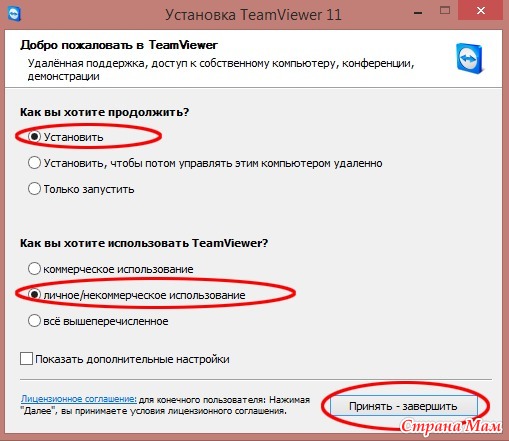Viewport: 509px width, 441px height.
Task: Click the "Страна Мам" watermark
Action: tap(451, 426)
